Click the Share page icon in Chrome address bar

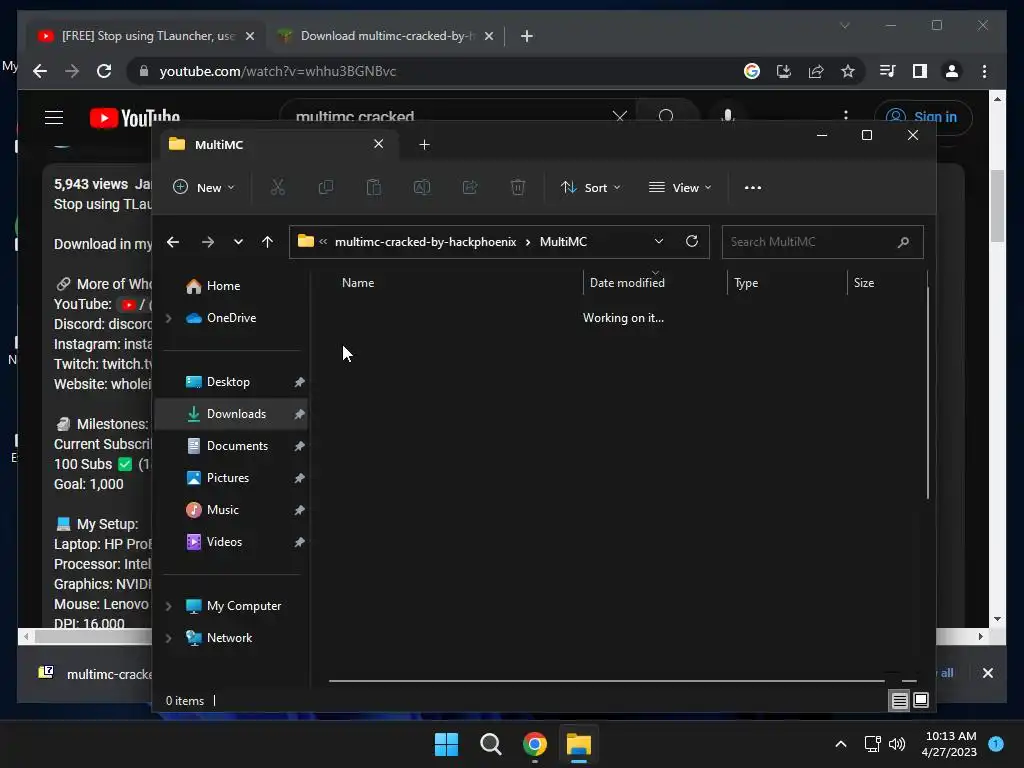[816, 71]
